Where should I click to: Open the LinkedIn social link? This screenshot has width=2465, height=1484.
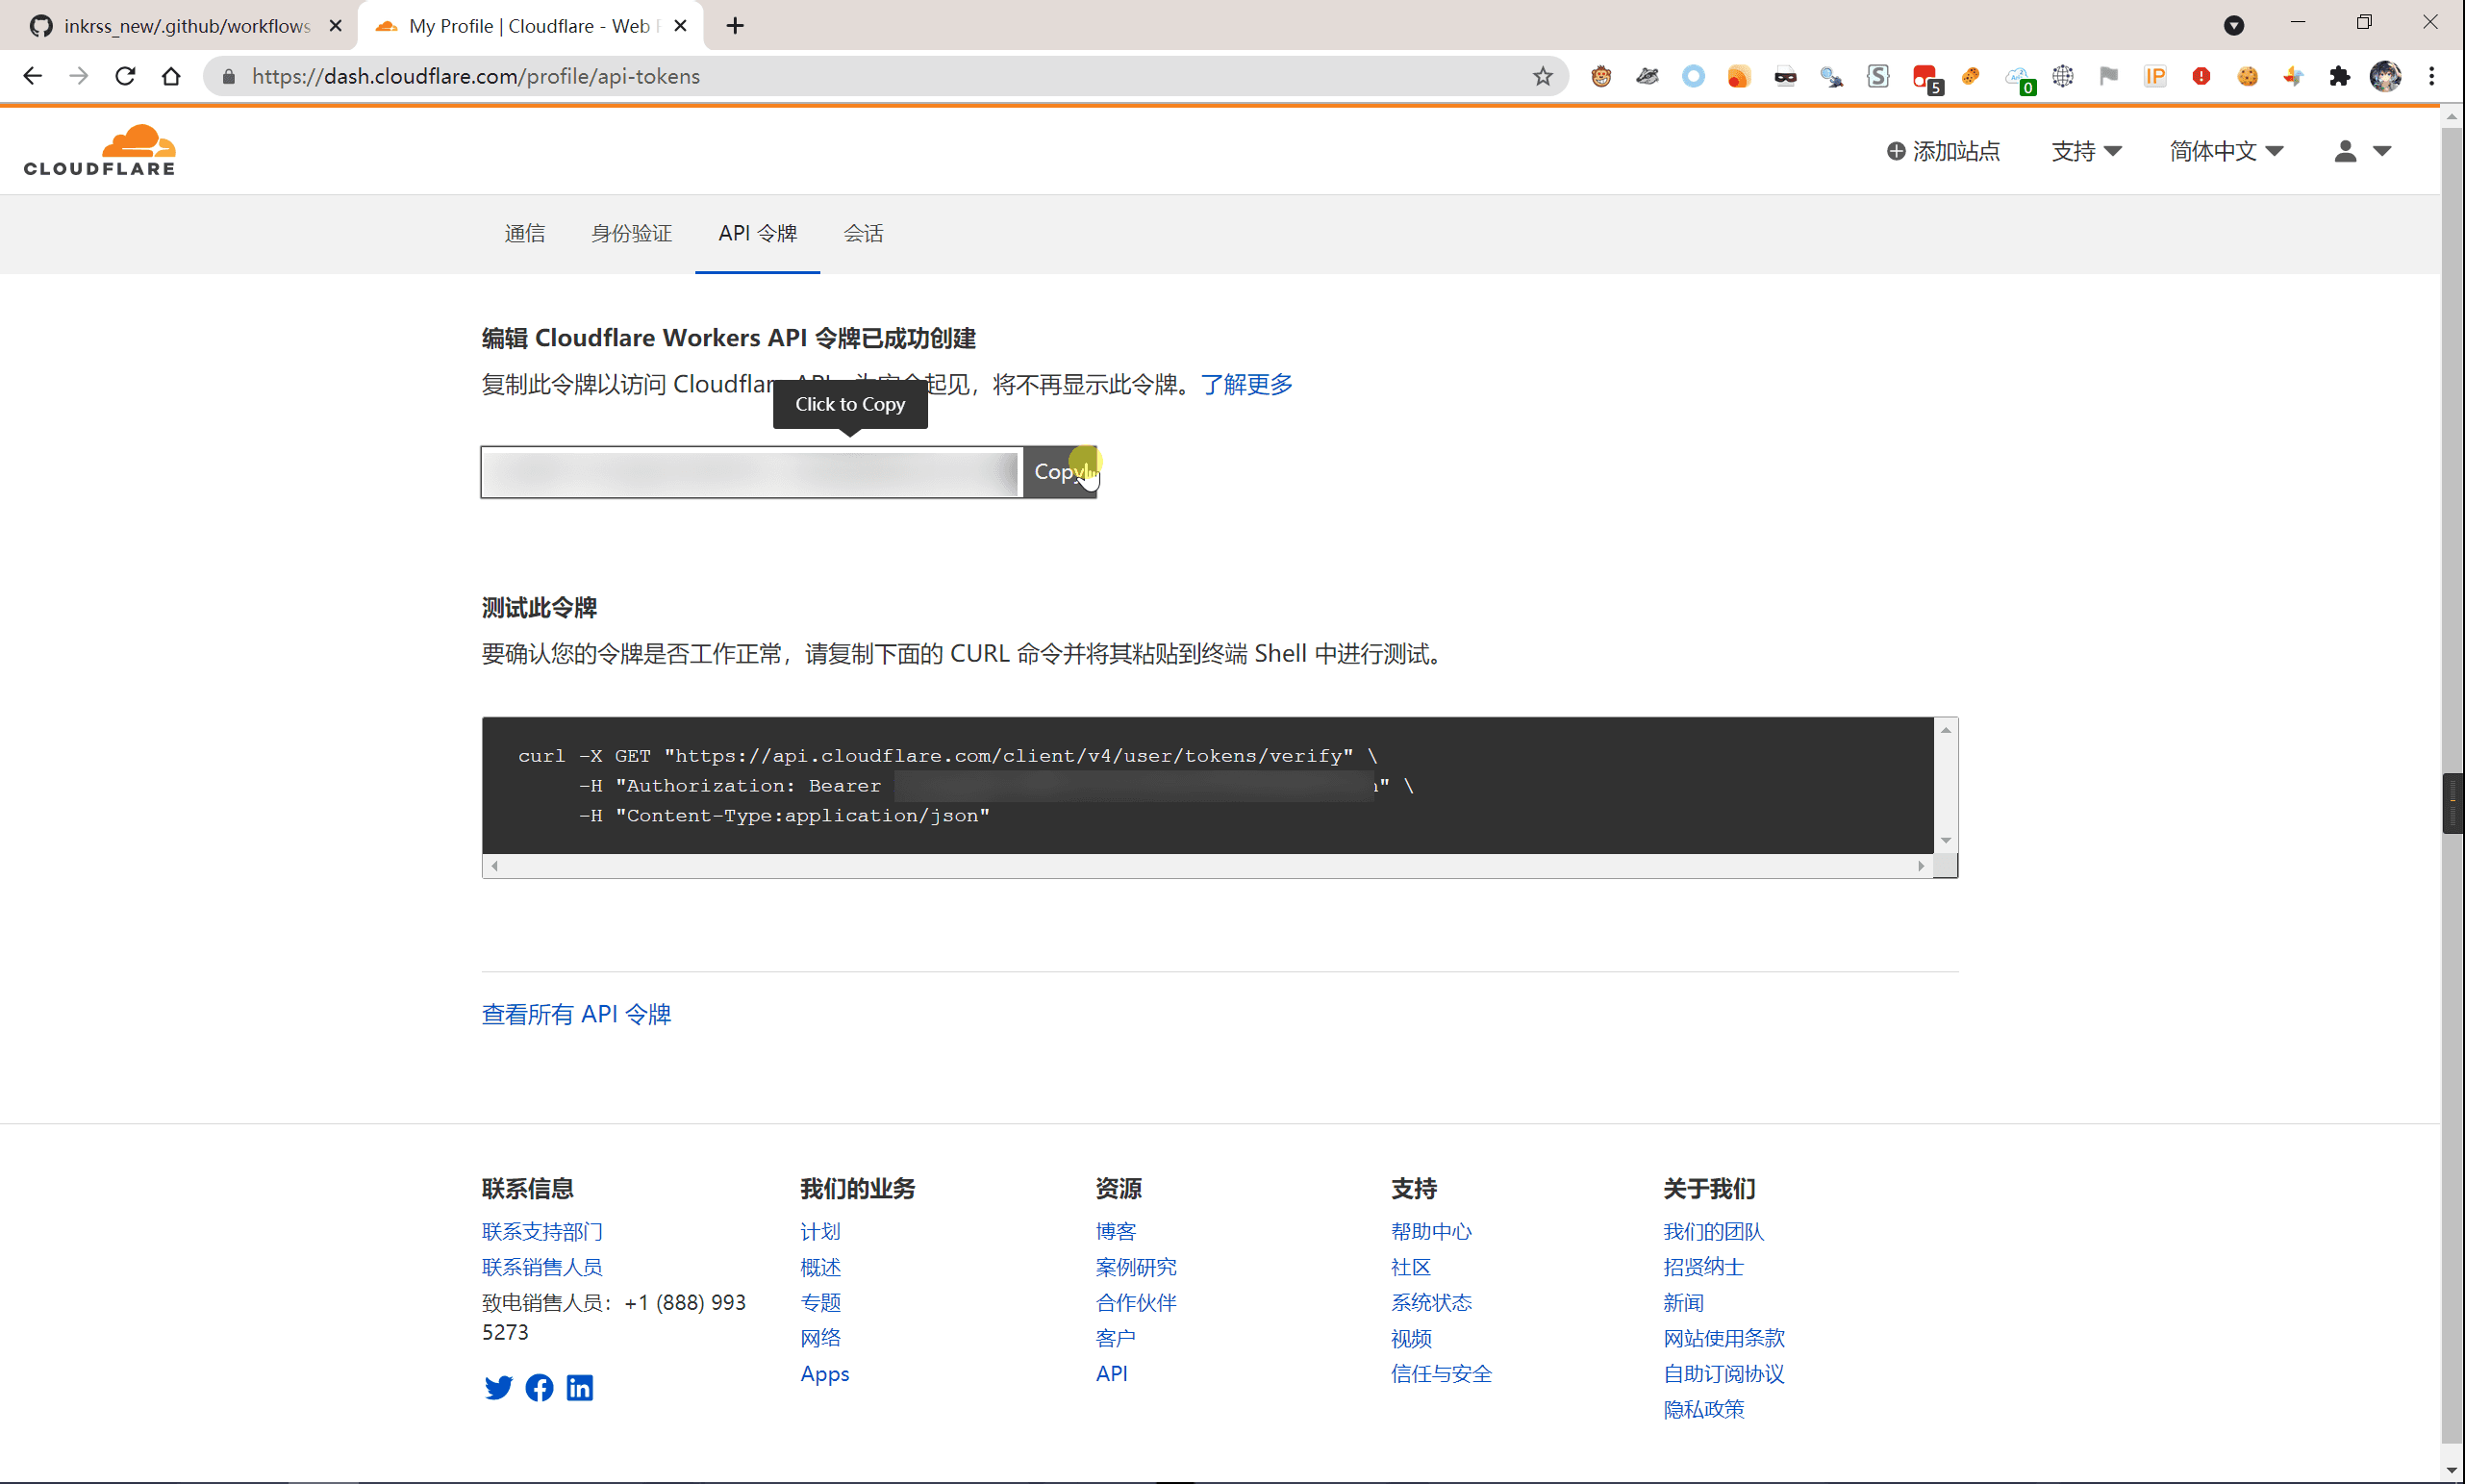580,1387
